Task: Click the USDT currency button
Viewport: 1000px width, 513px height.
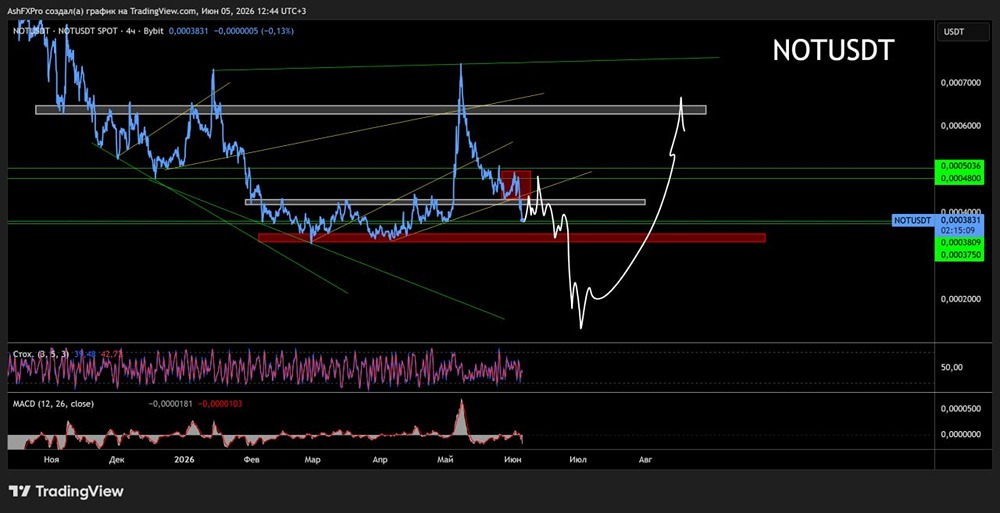Action: 962,31
